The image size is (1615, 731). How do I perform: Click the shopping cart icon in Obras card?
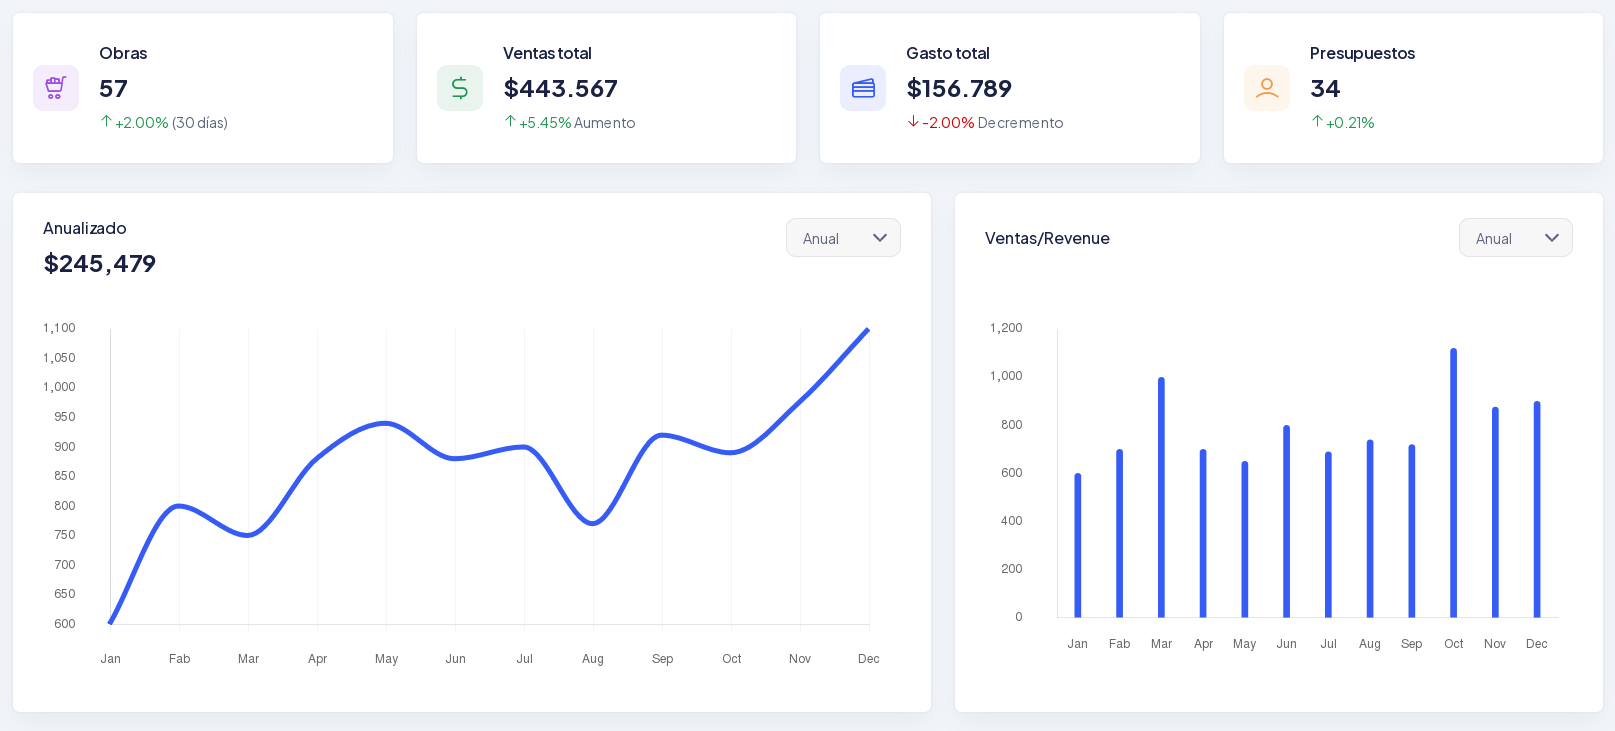(x=56, y=88)
